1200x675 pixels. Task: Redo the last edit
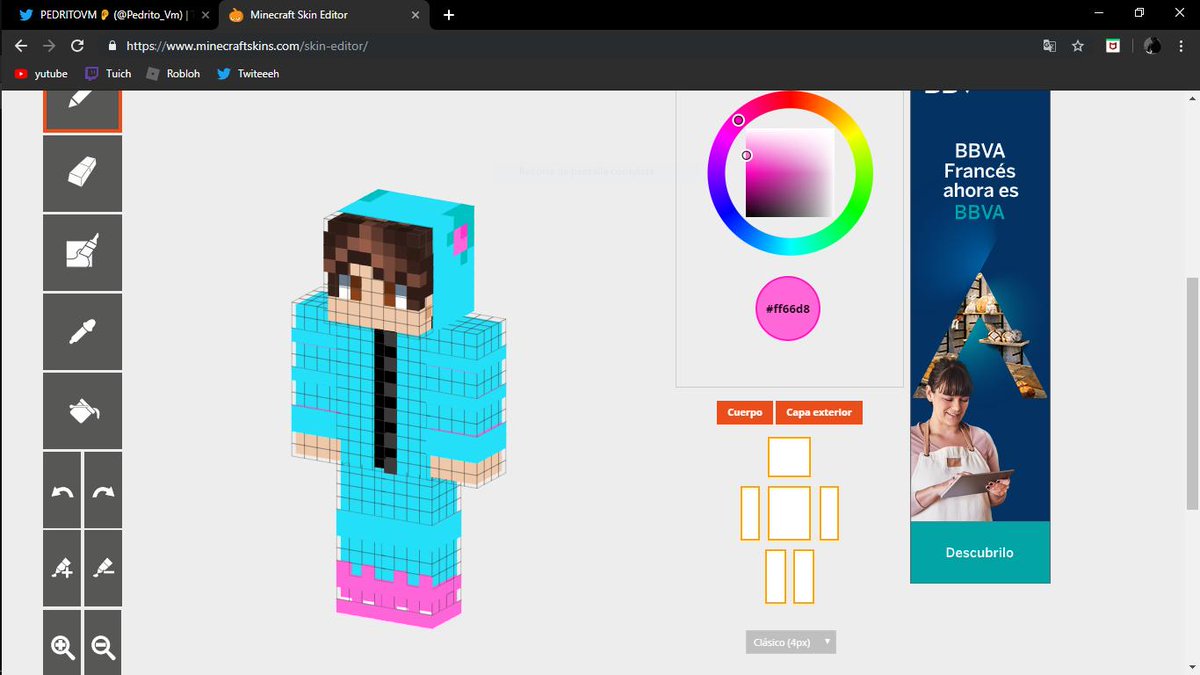103,490
